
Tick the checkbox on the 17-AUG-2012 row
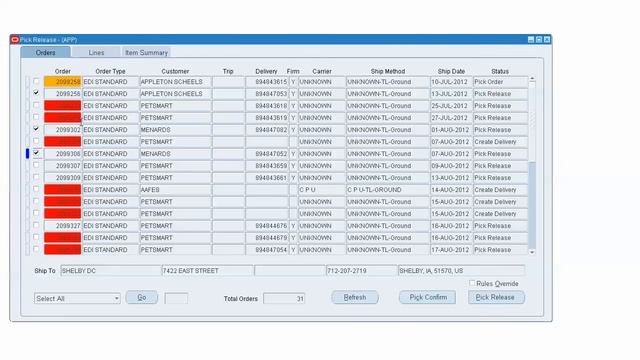tap(36, 249)
